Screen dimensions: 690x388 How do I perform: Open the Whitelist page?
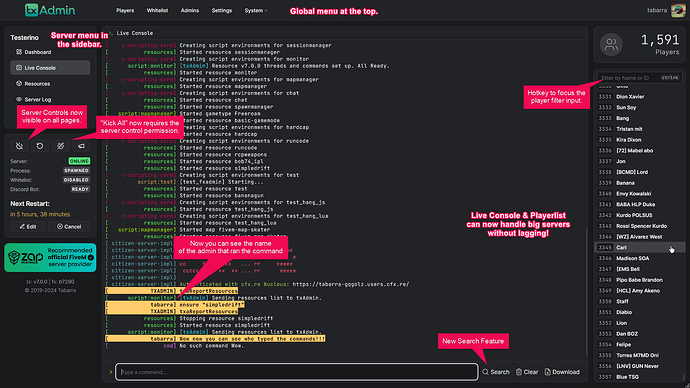tap(158, 11)
